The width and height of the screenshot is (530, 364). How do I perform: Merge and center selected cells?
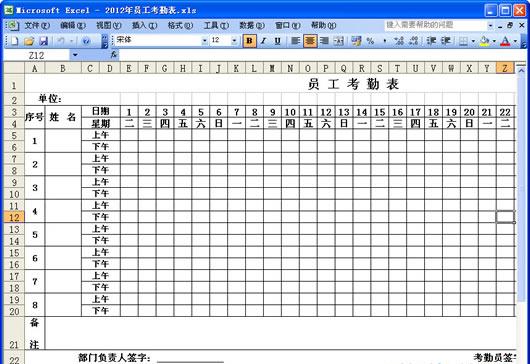click(339, 41)
